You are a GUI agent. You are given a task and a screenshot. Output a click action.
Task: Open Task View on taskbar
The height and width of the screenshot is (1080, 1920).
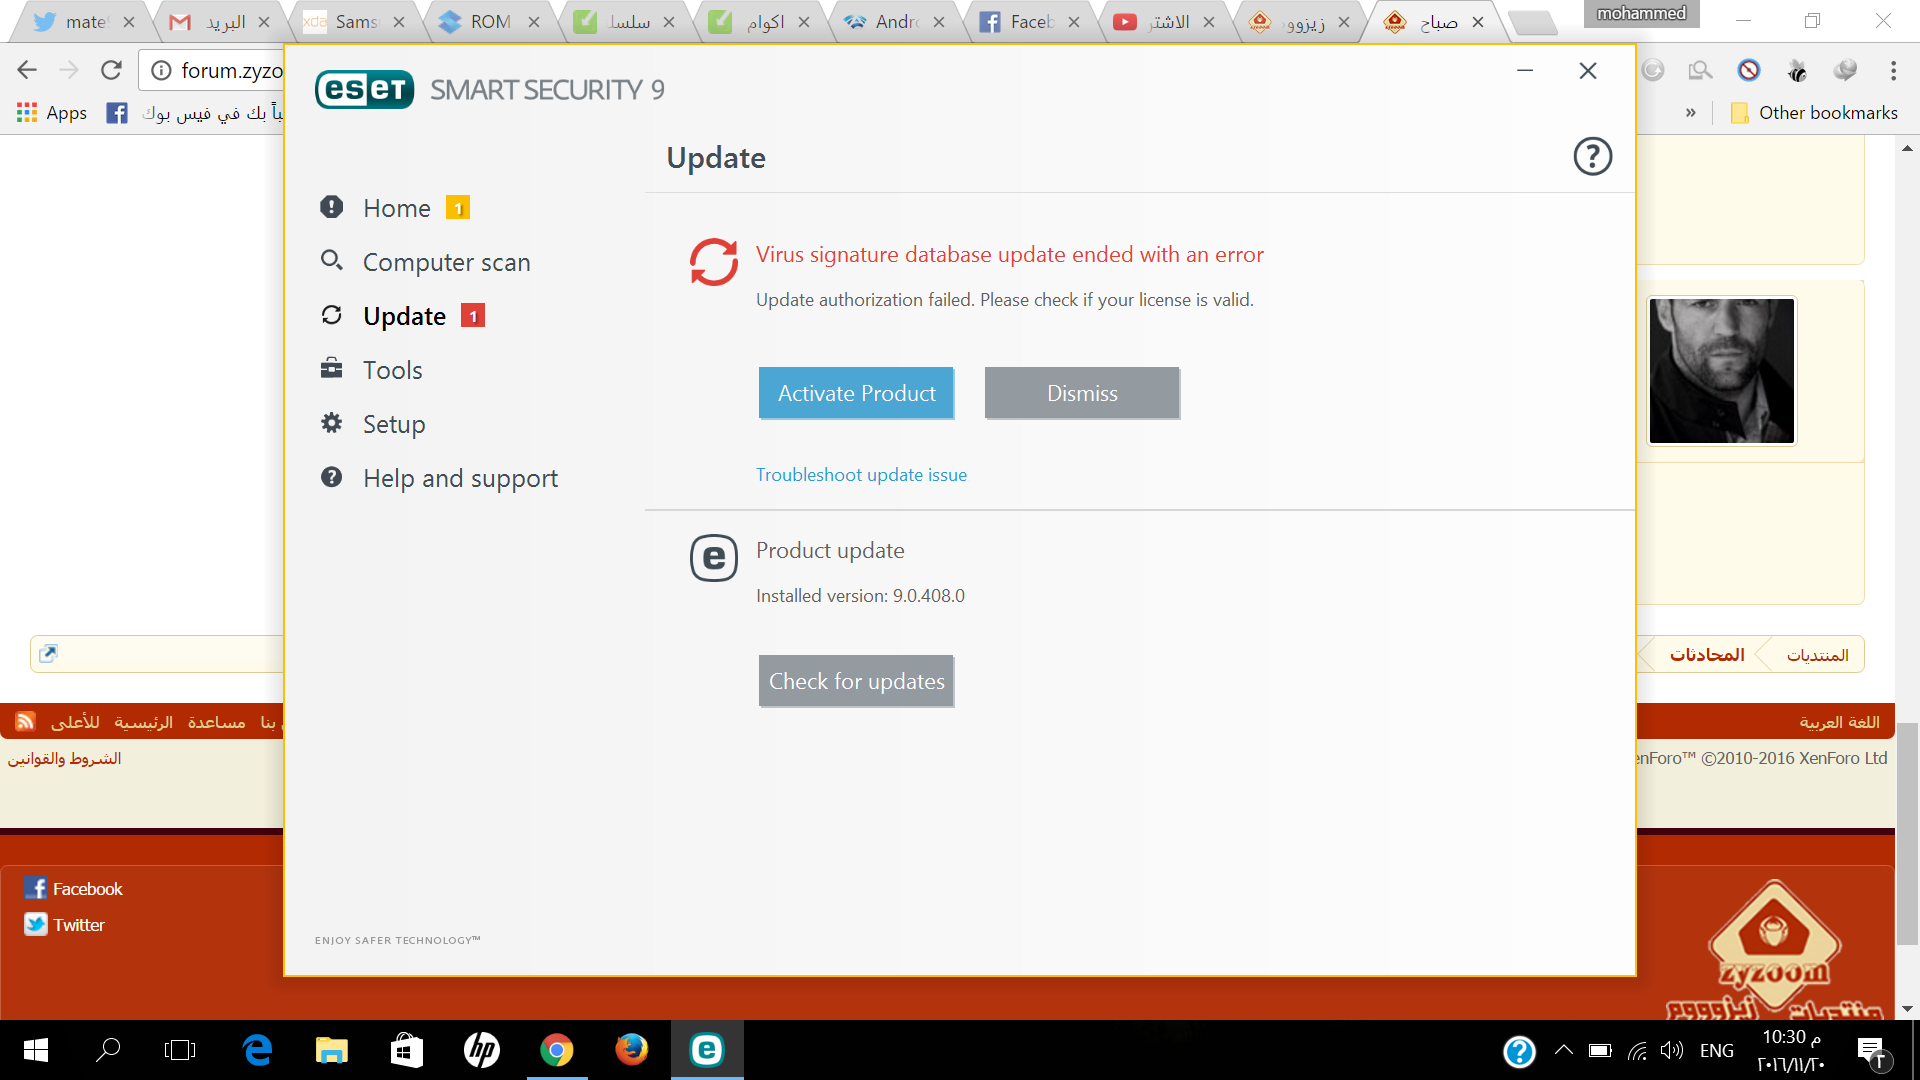coord(180,1050)
